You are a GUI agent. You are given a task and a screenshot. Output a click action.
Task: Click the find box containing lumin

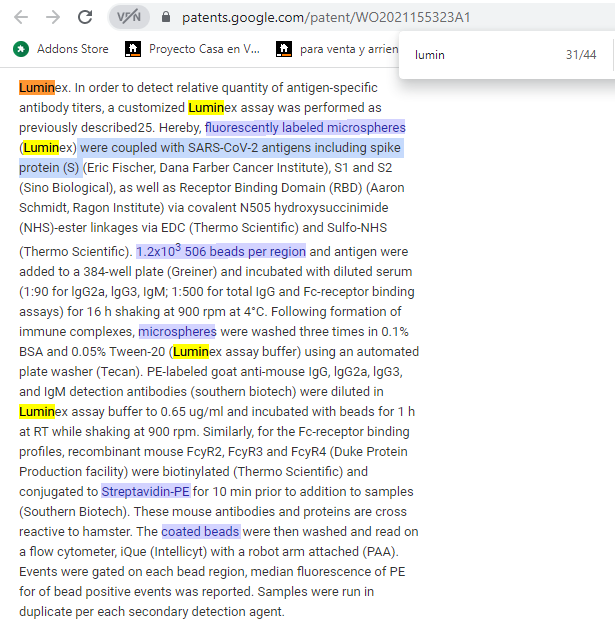coord(470,55)
